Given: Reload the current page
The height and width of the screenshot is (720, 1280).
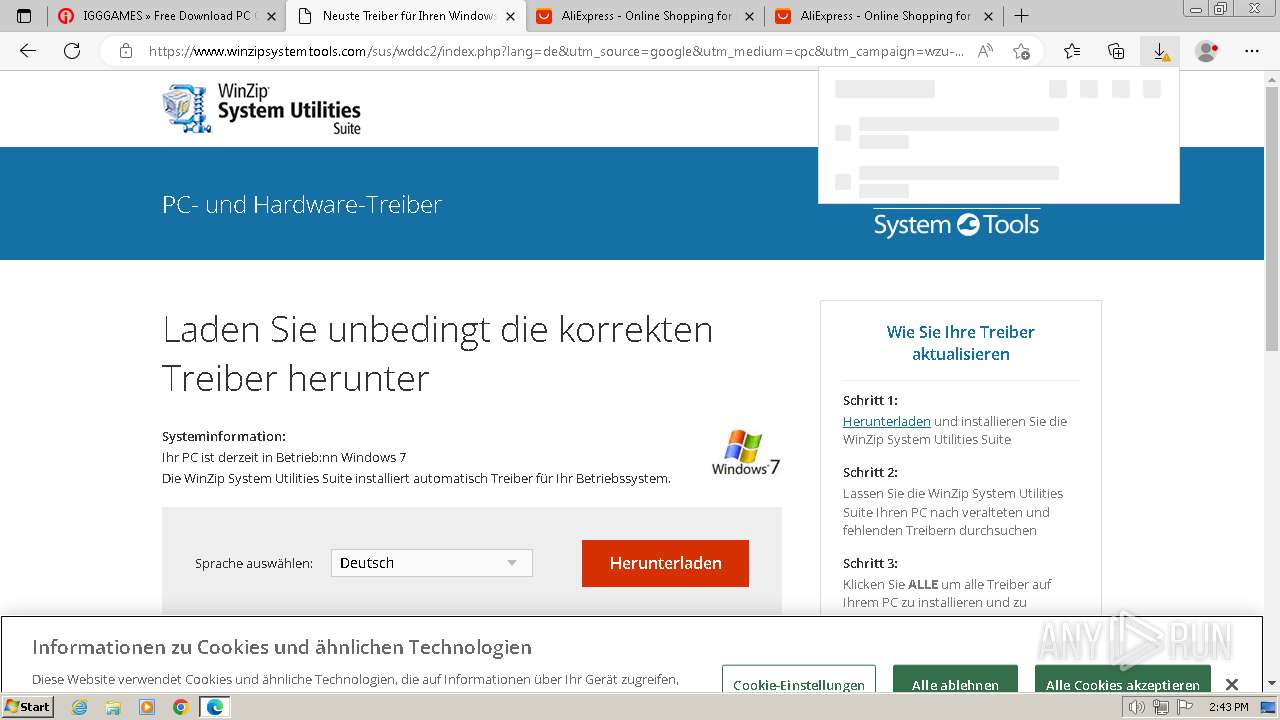Looking at the screenshot, I should [72, 51].
